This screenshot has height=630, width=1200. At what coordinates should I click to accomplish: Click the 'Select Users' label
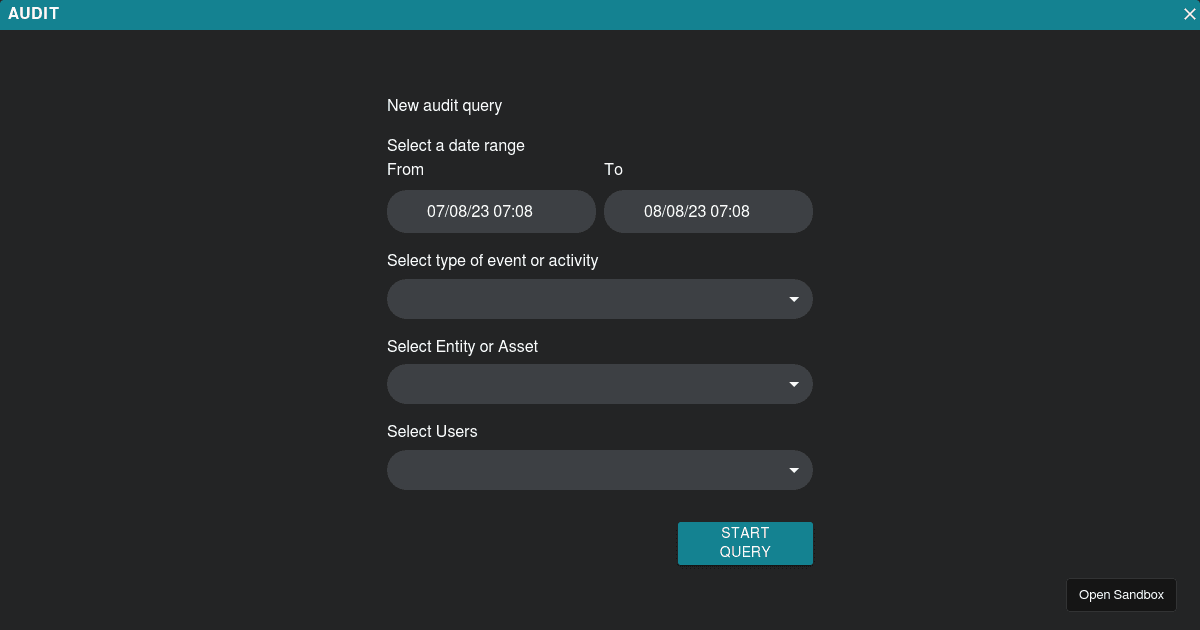point(432,432)
